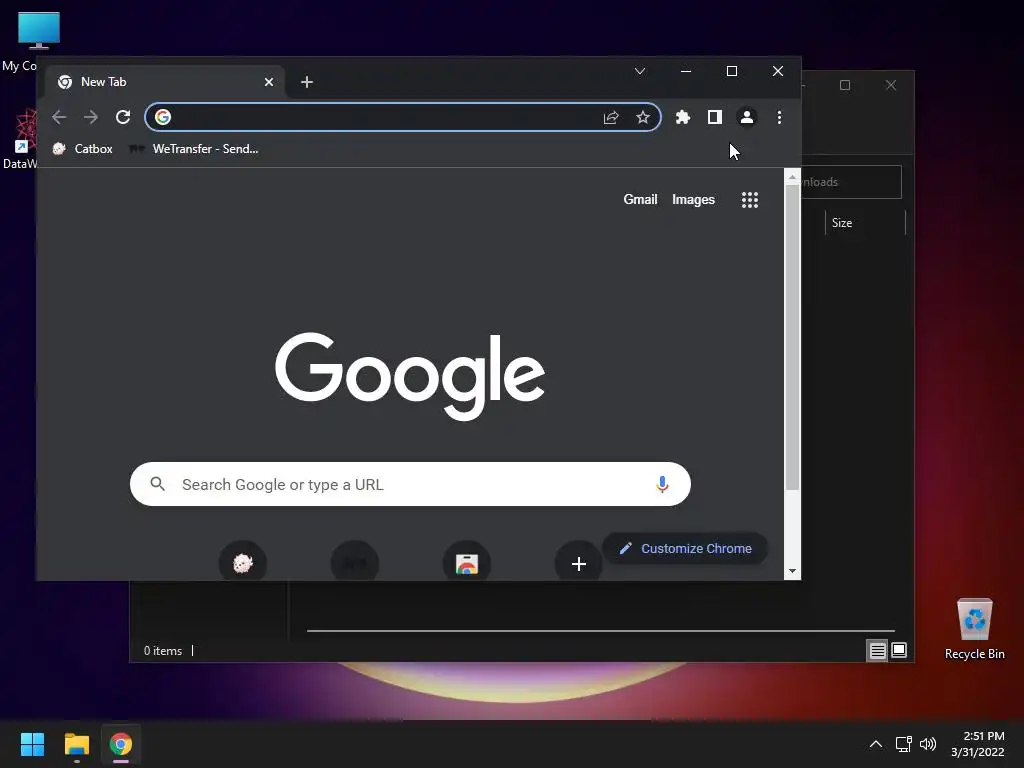The height and width of the screenshot is (768, 1024).
Task: Bookmark this tab with the star icon
Action: (643, 117)
